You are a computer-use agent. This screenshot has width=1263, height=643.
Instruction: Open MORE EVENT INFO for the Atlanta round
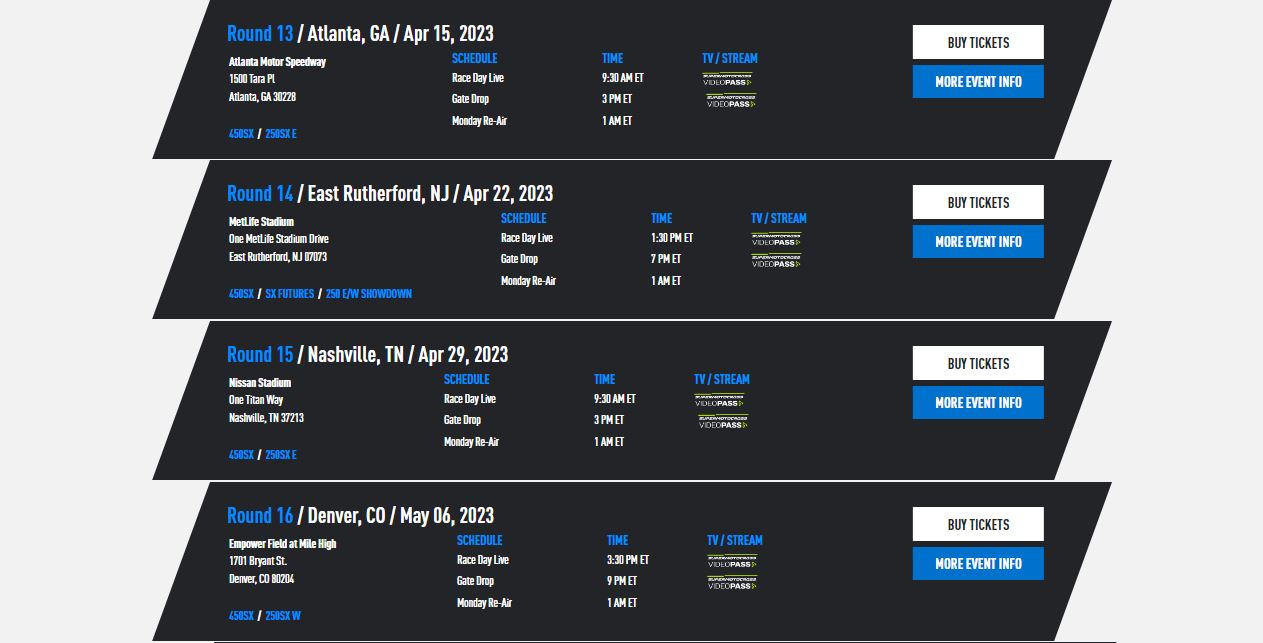point(977,81)
